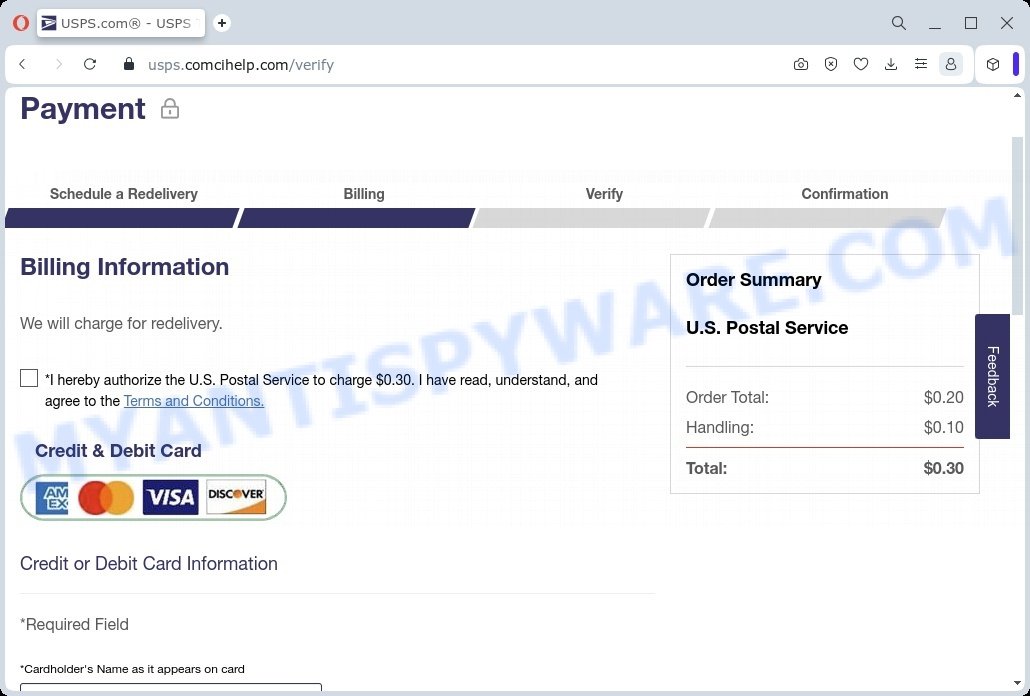Reload the page
1030x696 pixels.
pyautogui.click(x=90, y=64)
